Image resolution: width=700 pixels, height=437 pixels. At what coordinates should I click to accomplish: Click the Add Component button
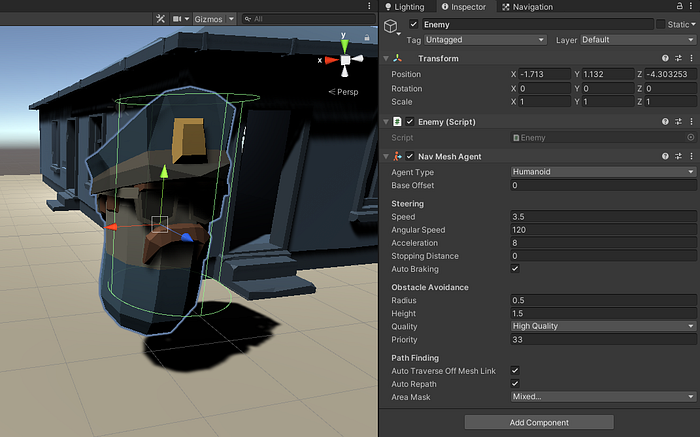click(538, 422)
